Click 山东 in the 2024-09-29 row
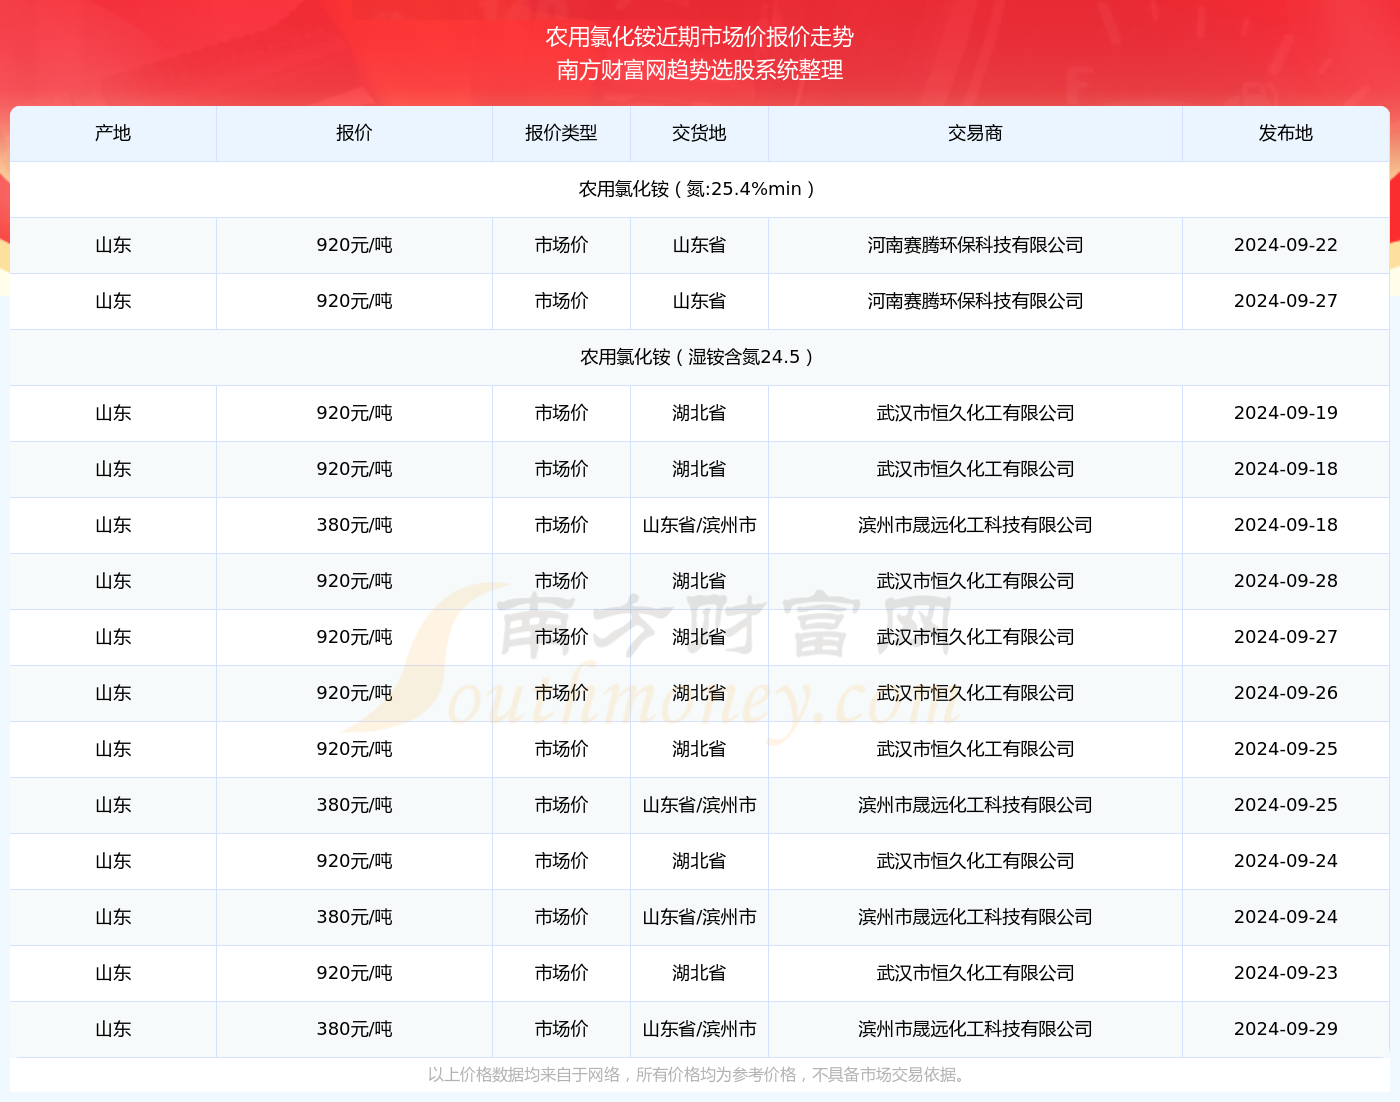The height and width of the screenshot is (1102, 1400). 113,1029
